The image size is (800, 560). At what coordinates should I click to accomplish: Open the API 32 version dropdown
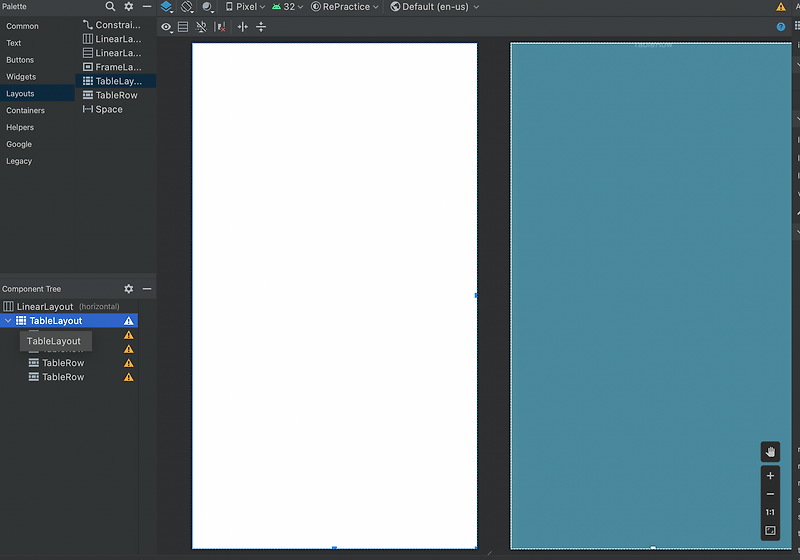288,7
